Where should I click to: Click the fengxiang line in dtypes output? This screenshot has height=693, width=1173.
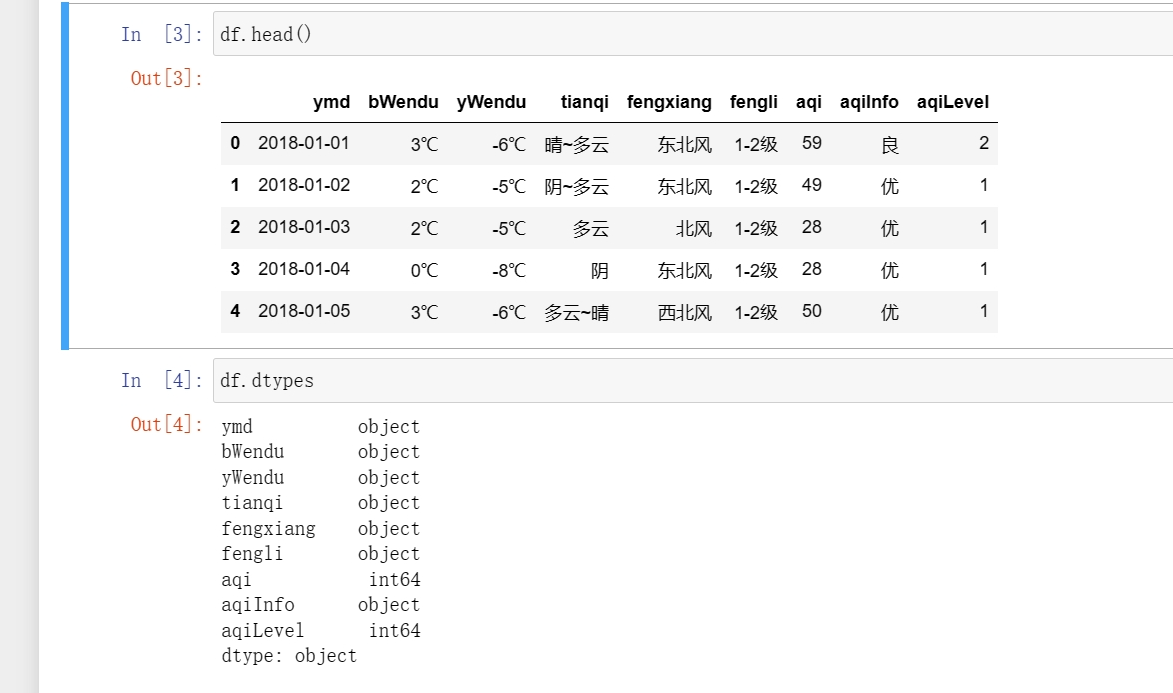268,528
